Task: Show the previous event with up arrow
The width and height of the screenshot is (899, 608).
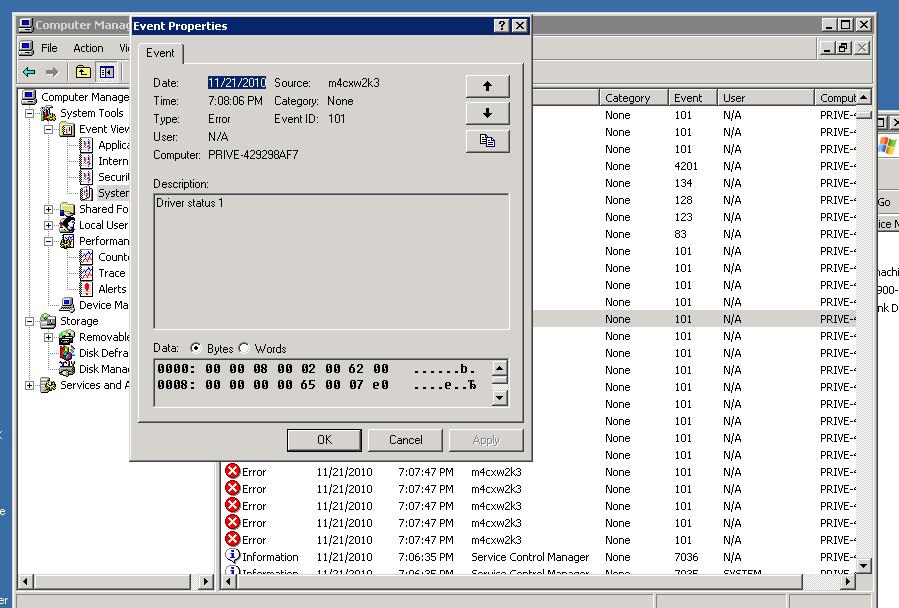Action: tap(487, 86)
